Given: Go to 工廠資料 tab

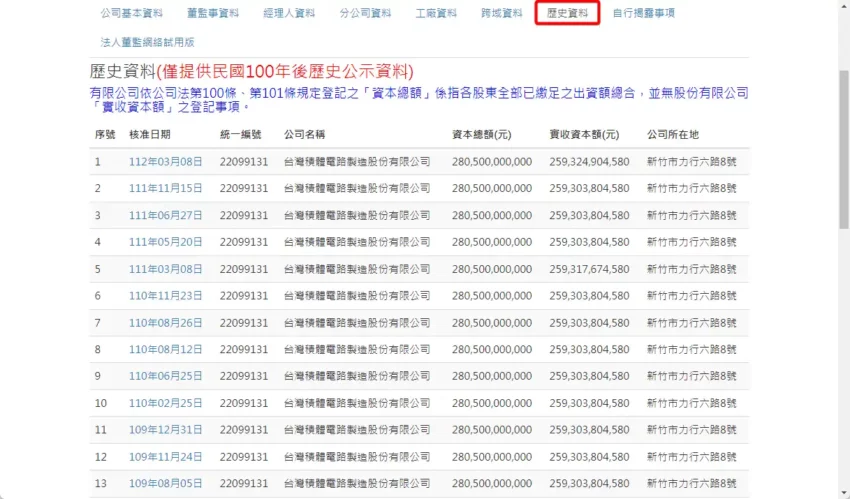Looking at the screenshot, I should [x=436, y=13].
